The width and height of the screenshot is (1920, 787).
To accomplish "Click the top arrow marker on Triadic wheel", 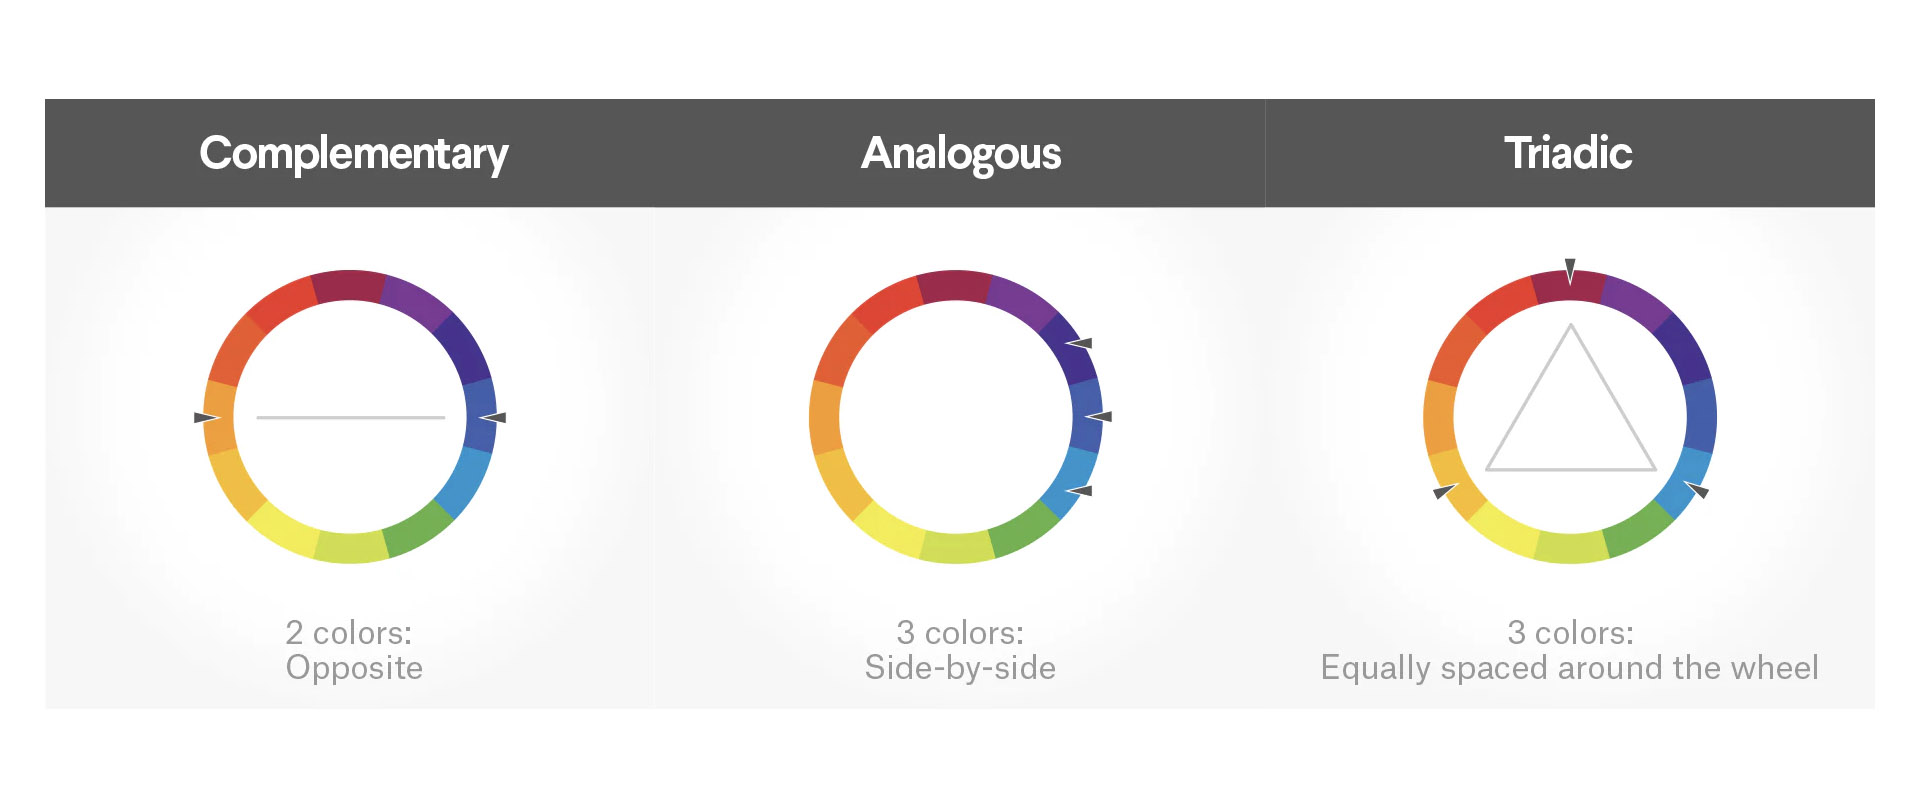I will point(1570,270).
